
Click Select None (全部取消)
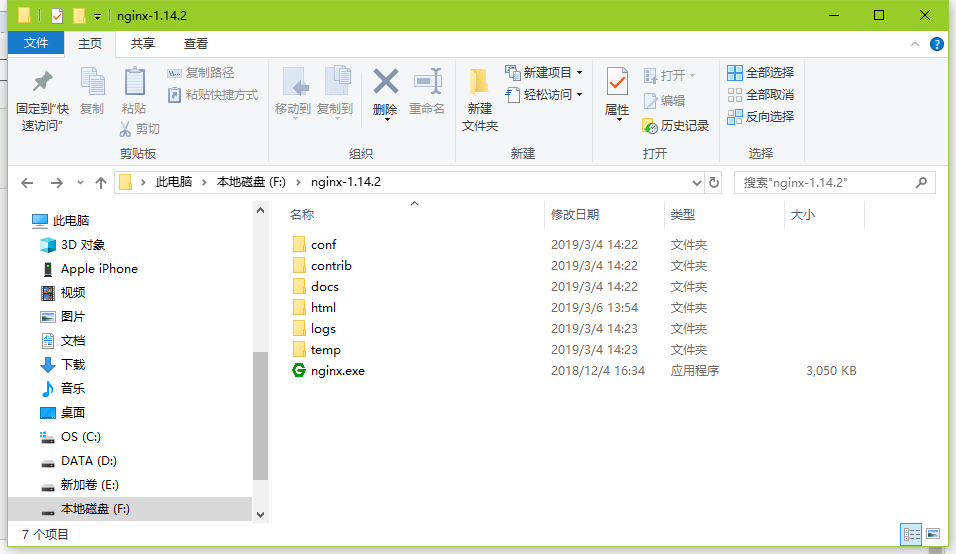click(x=760, y=94)
